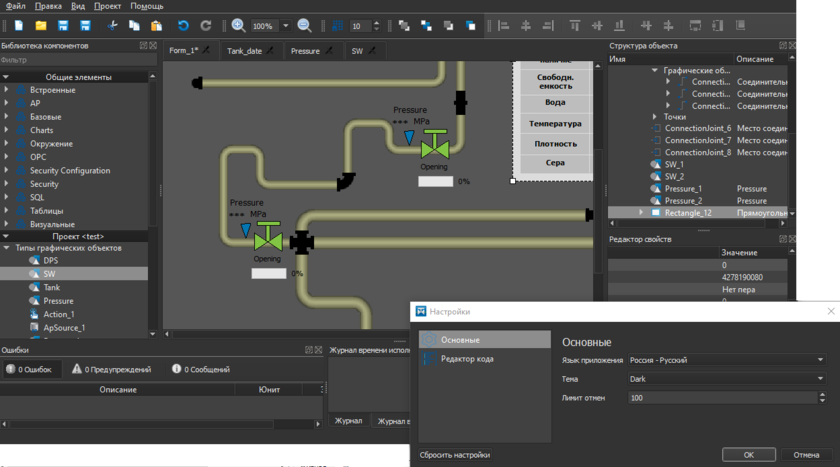Image resolution: width=840 pixels, height=467 pixels.
Task: Click the Paste clipboard icon
Action: point(157,25)
